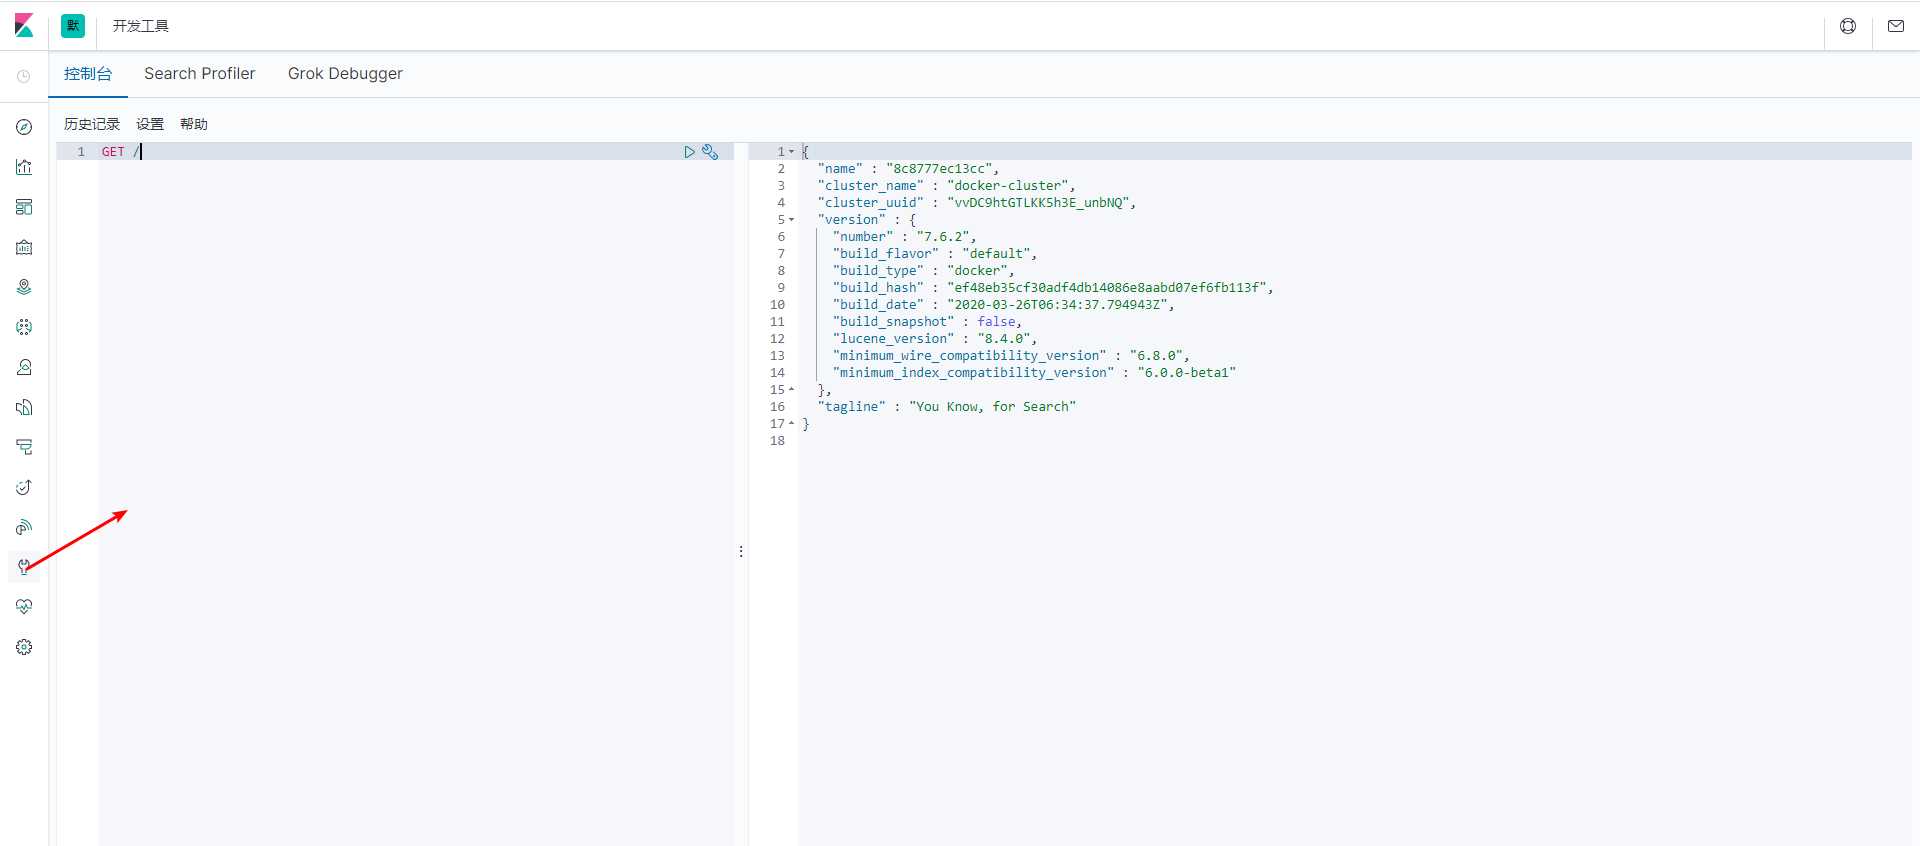Open Maps icon in sidebar
1920x846 pixels.
[x=24, y=287]
